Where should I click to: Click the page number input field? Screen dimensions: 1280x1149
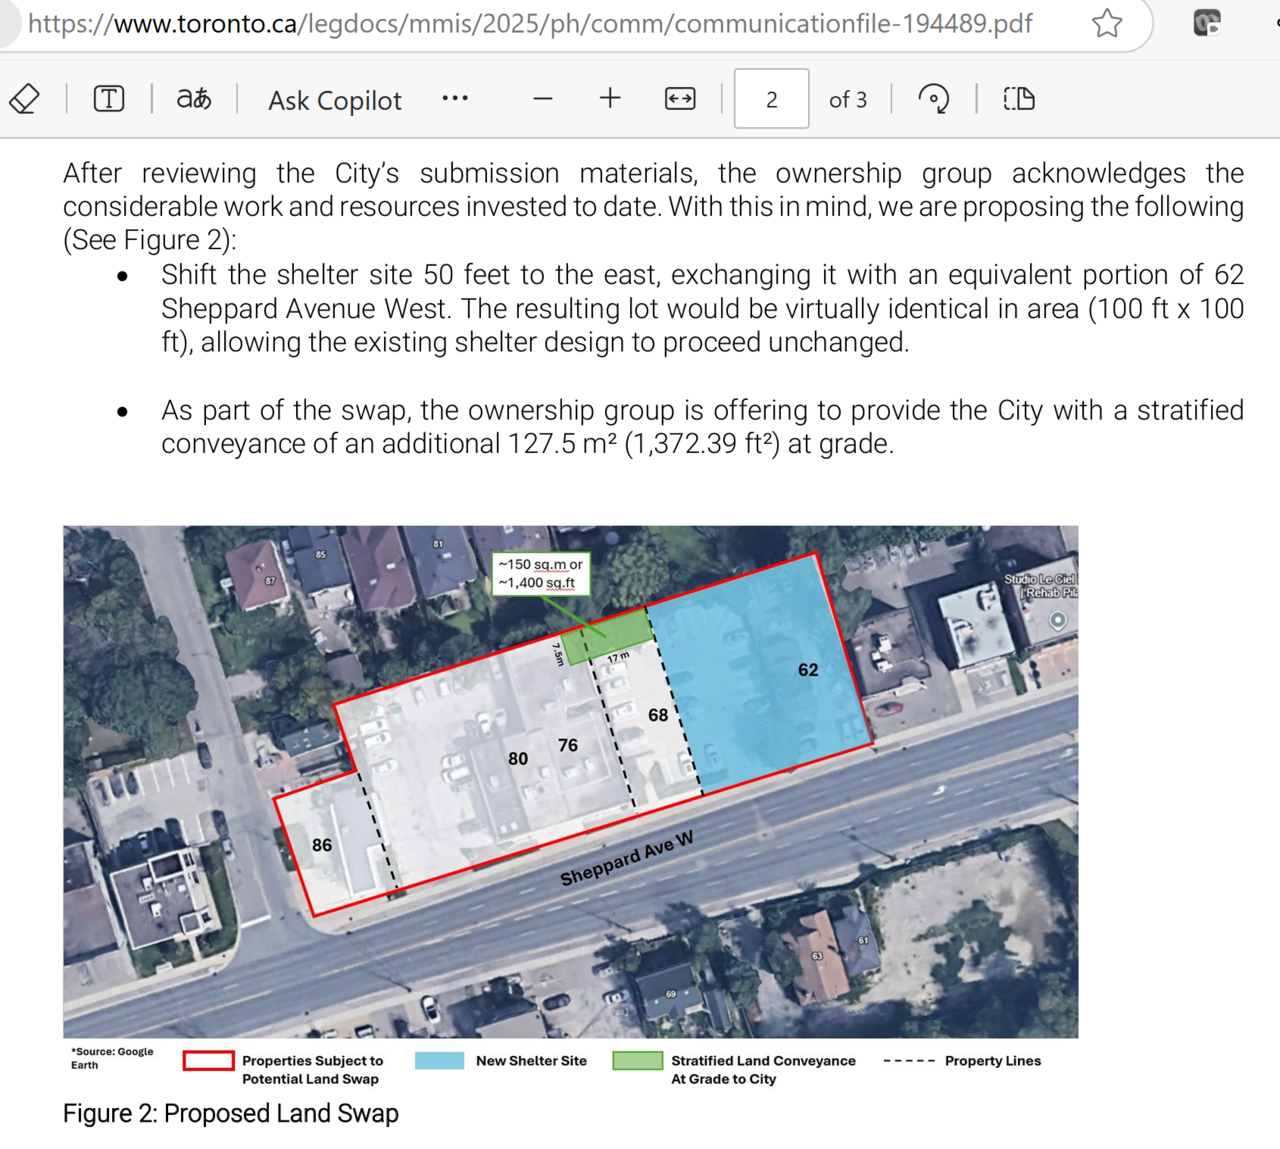pos(771,99)
